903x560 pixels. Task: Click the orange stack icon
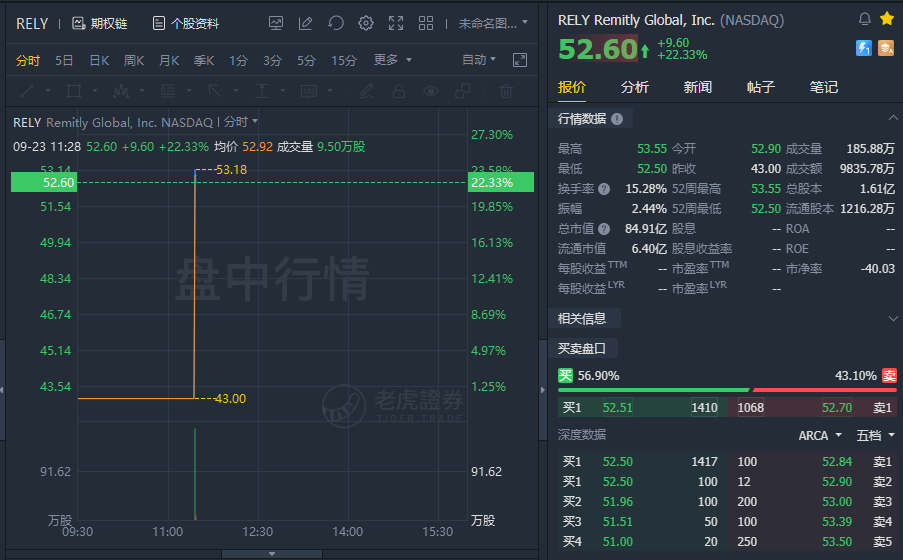tap(886, 48)
